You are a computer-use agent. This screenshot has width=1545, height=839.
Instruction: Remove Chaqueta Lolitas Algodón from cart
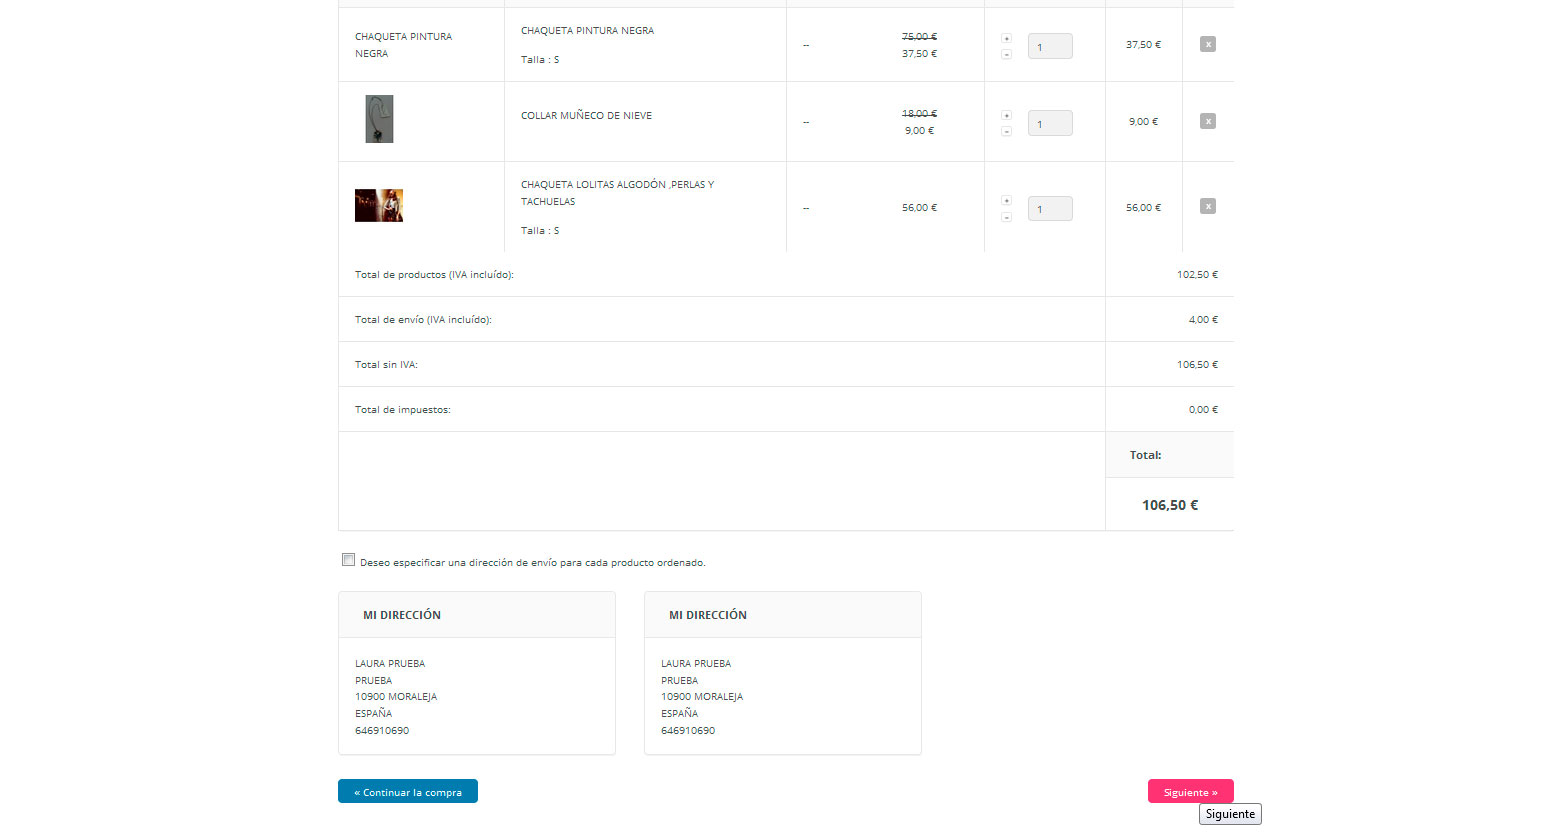[1207, 206]
